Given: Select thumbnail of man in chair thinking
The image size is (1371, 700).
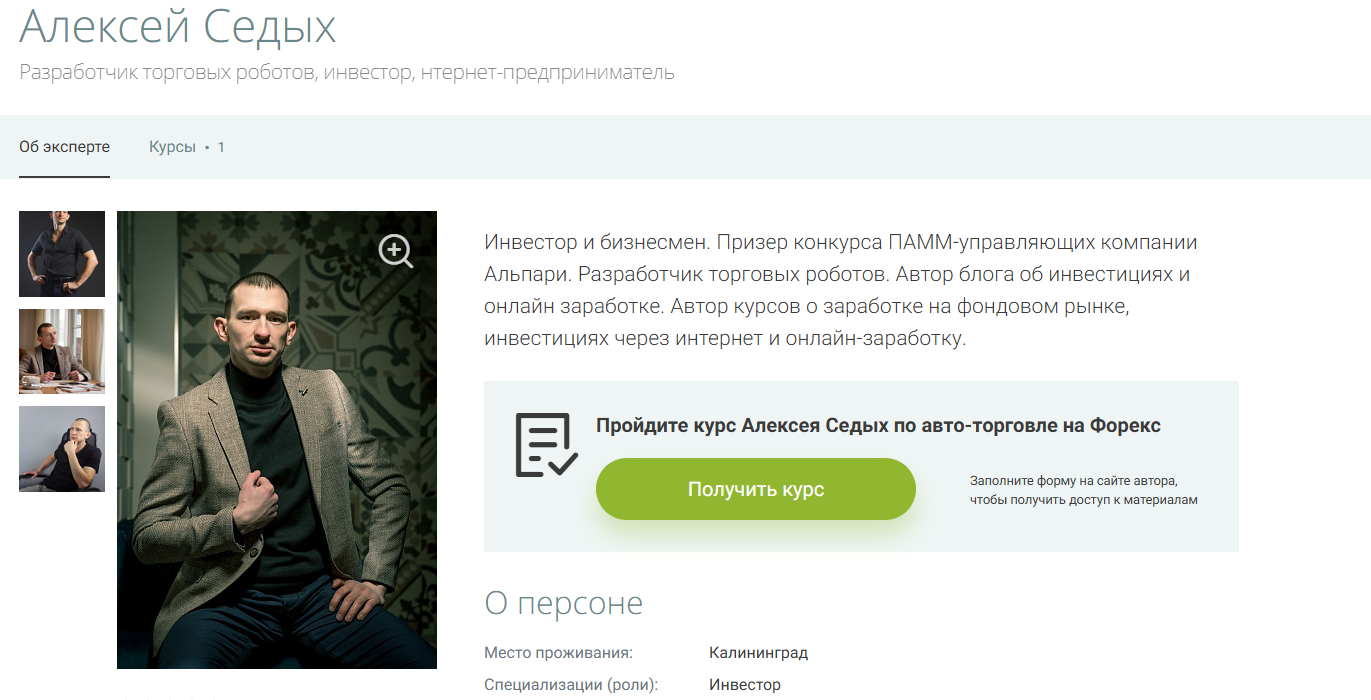Looking at the screenshot, I should coord(62,449).
